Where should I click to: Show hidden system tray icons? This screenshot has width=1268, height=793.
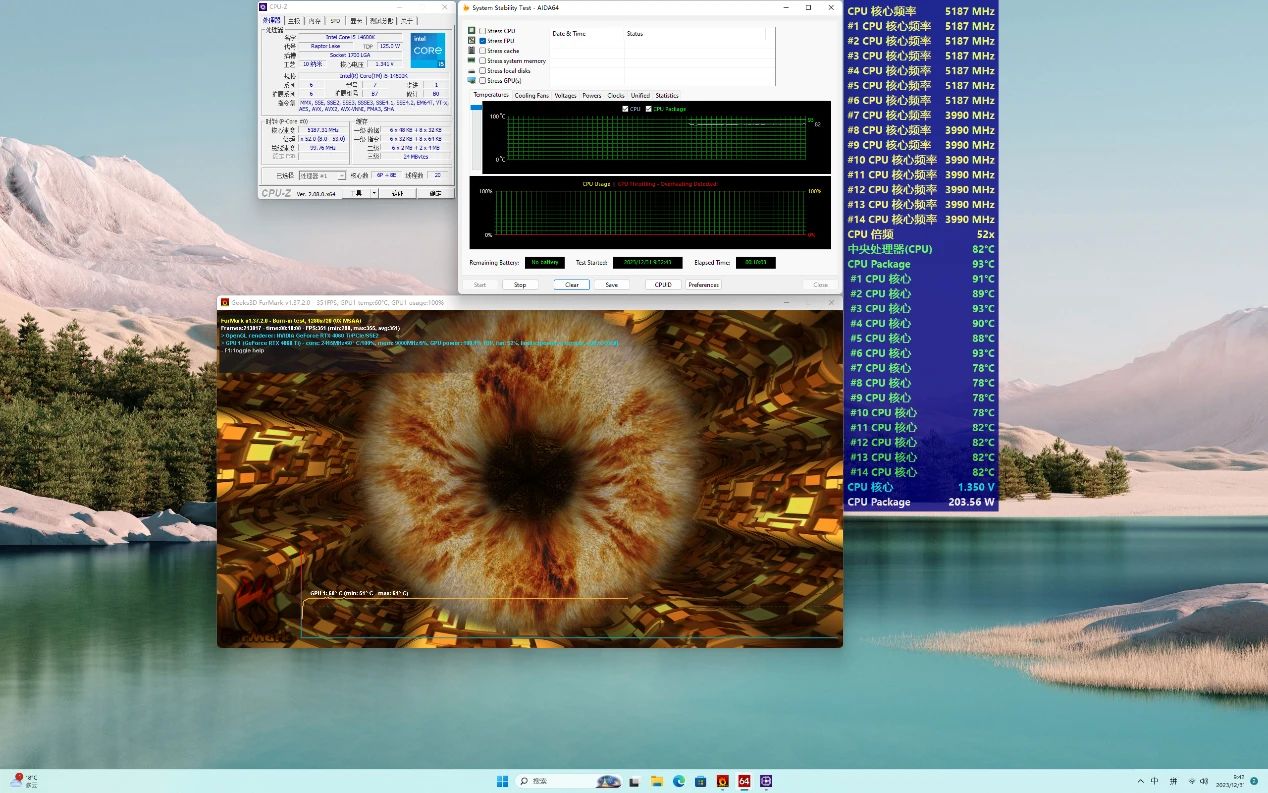click(1140, 781)
